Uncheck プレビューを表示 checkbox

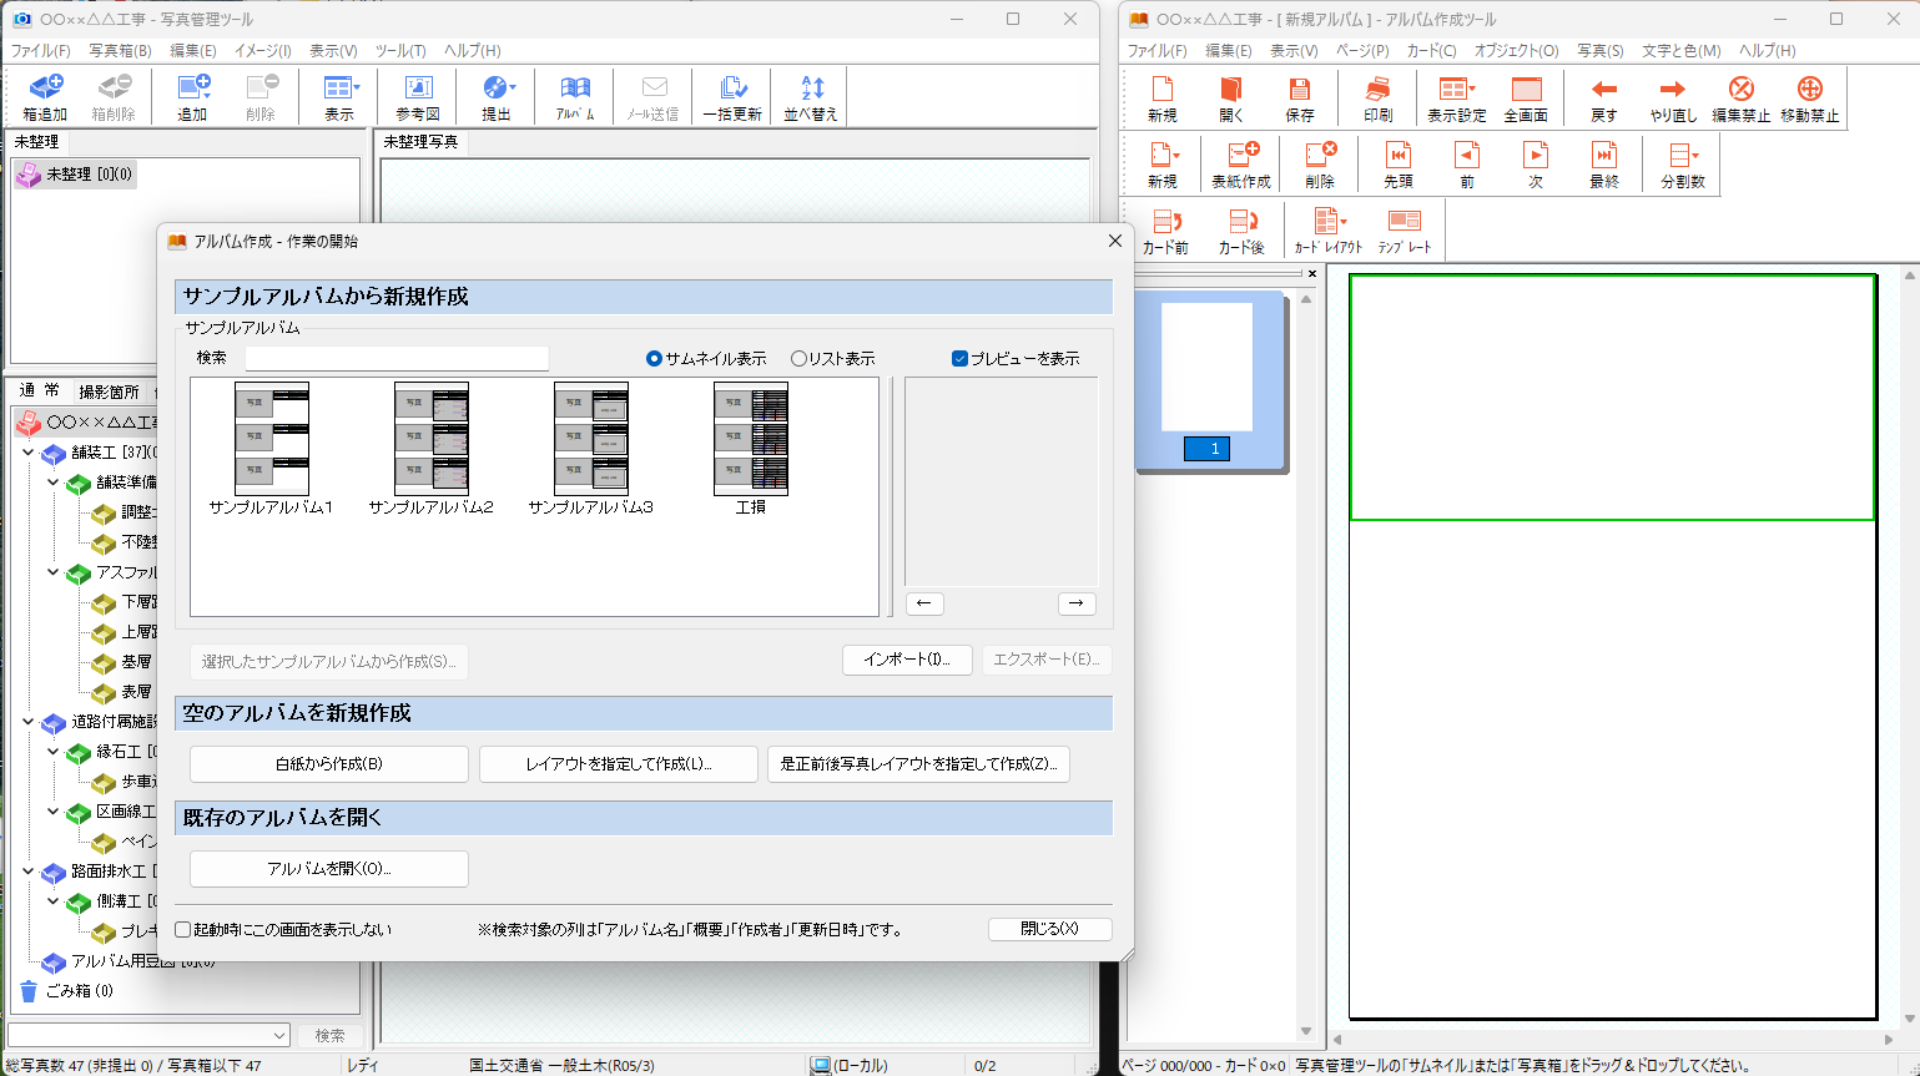(960, 358)
